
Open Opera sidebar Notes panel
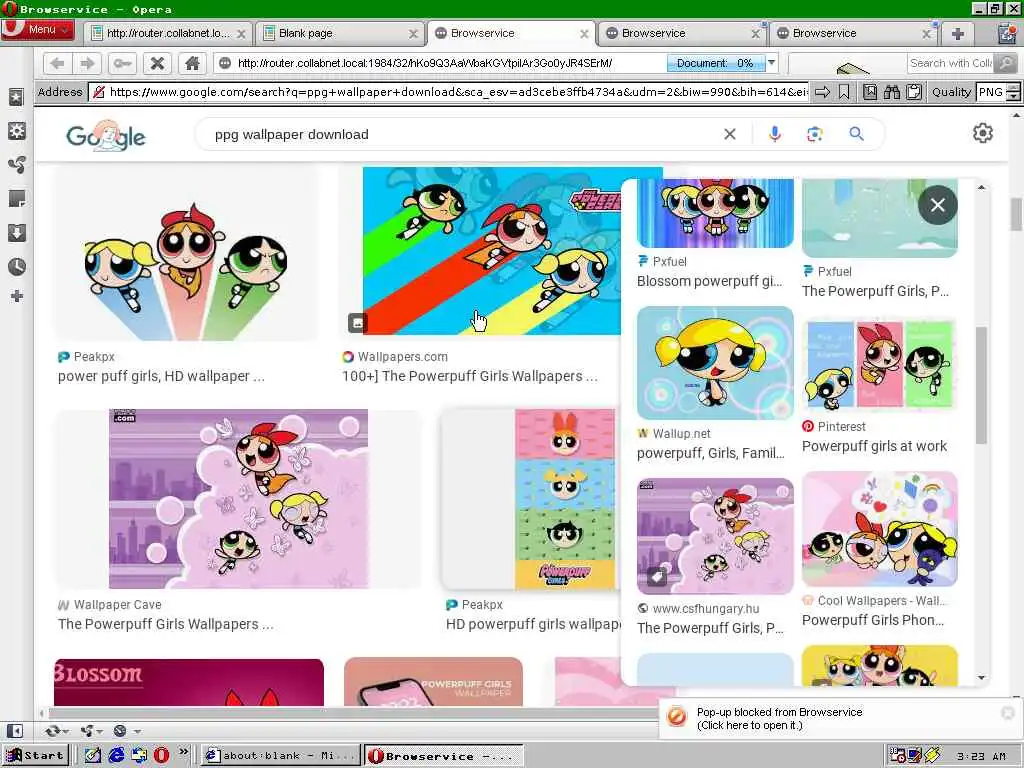(16, 199)
